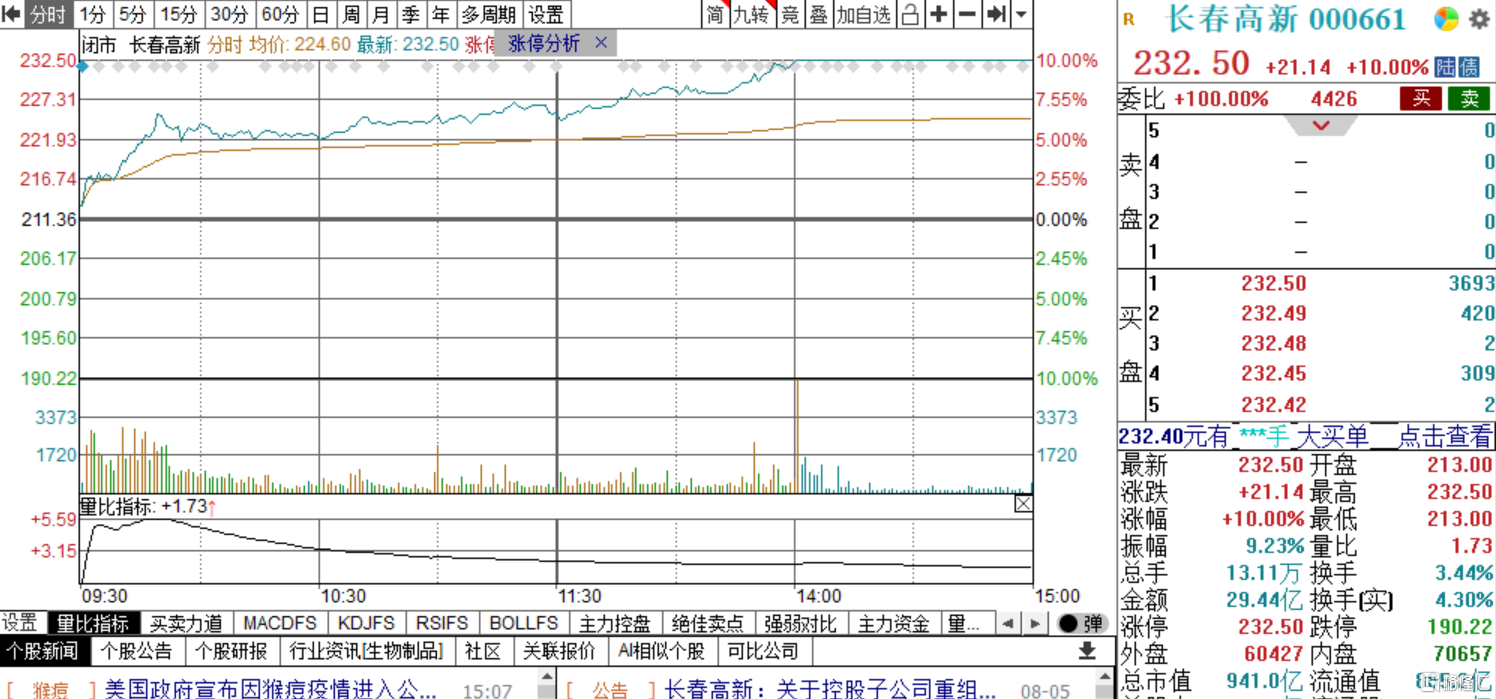Open the indicator bar 设置 settings
Screen dimensions: 1496x699
click(x=19, y=623)
